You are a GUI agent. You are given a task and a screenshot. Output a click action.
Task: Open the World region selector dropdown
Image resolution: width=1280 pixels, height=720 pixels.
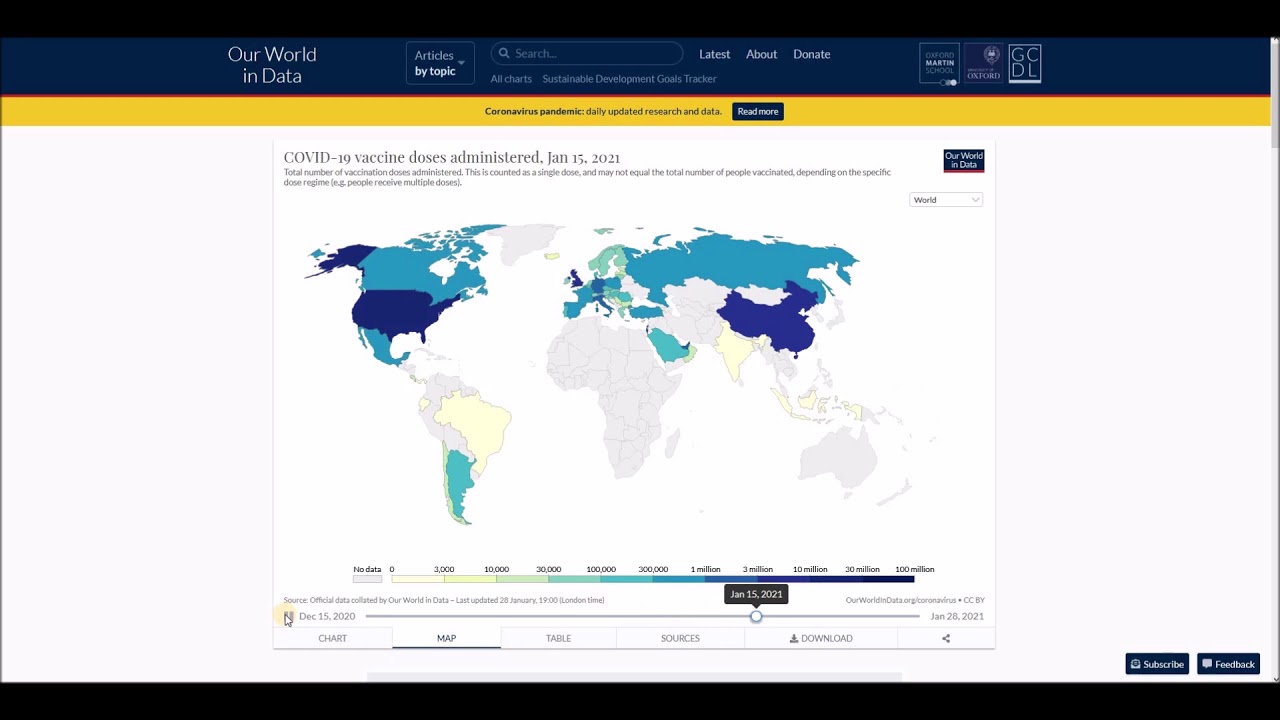[946, 200]
